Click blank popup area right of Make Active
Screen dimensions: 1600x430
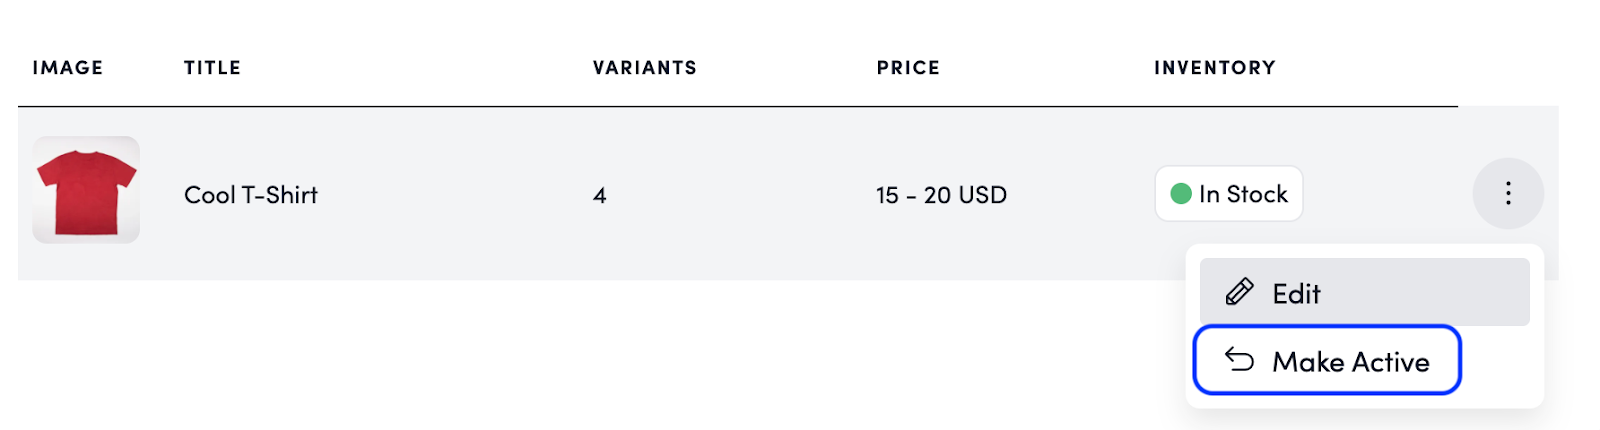pos(1500,362)
